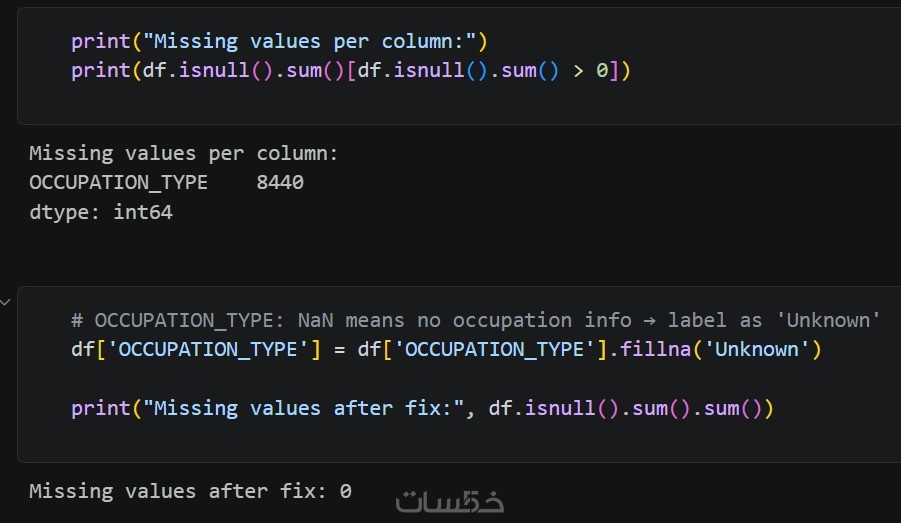The image size is (901, 523).
Task: Click the print keyword in the second cell
Action: [x=100, y=408]
